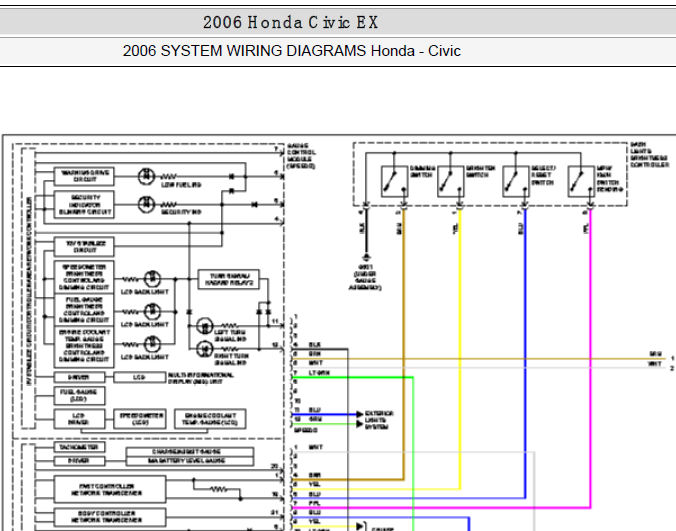Click the 'LOW FUEL IND' label
Viewport: 676px width, 531px height.
(x=181, y=185)
